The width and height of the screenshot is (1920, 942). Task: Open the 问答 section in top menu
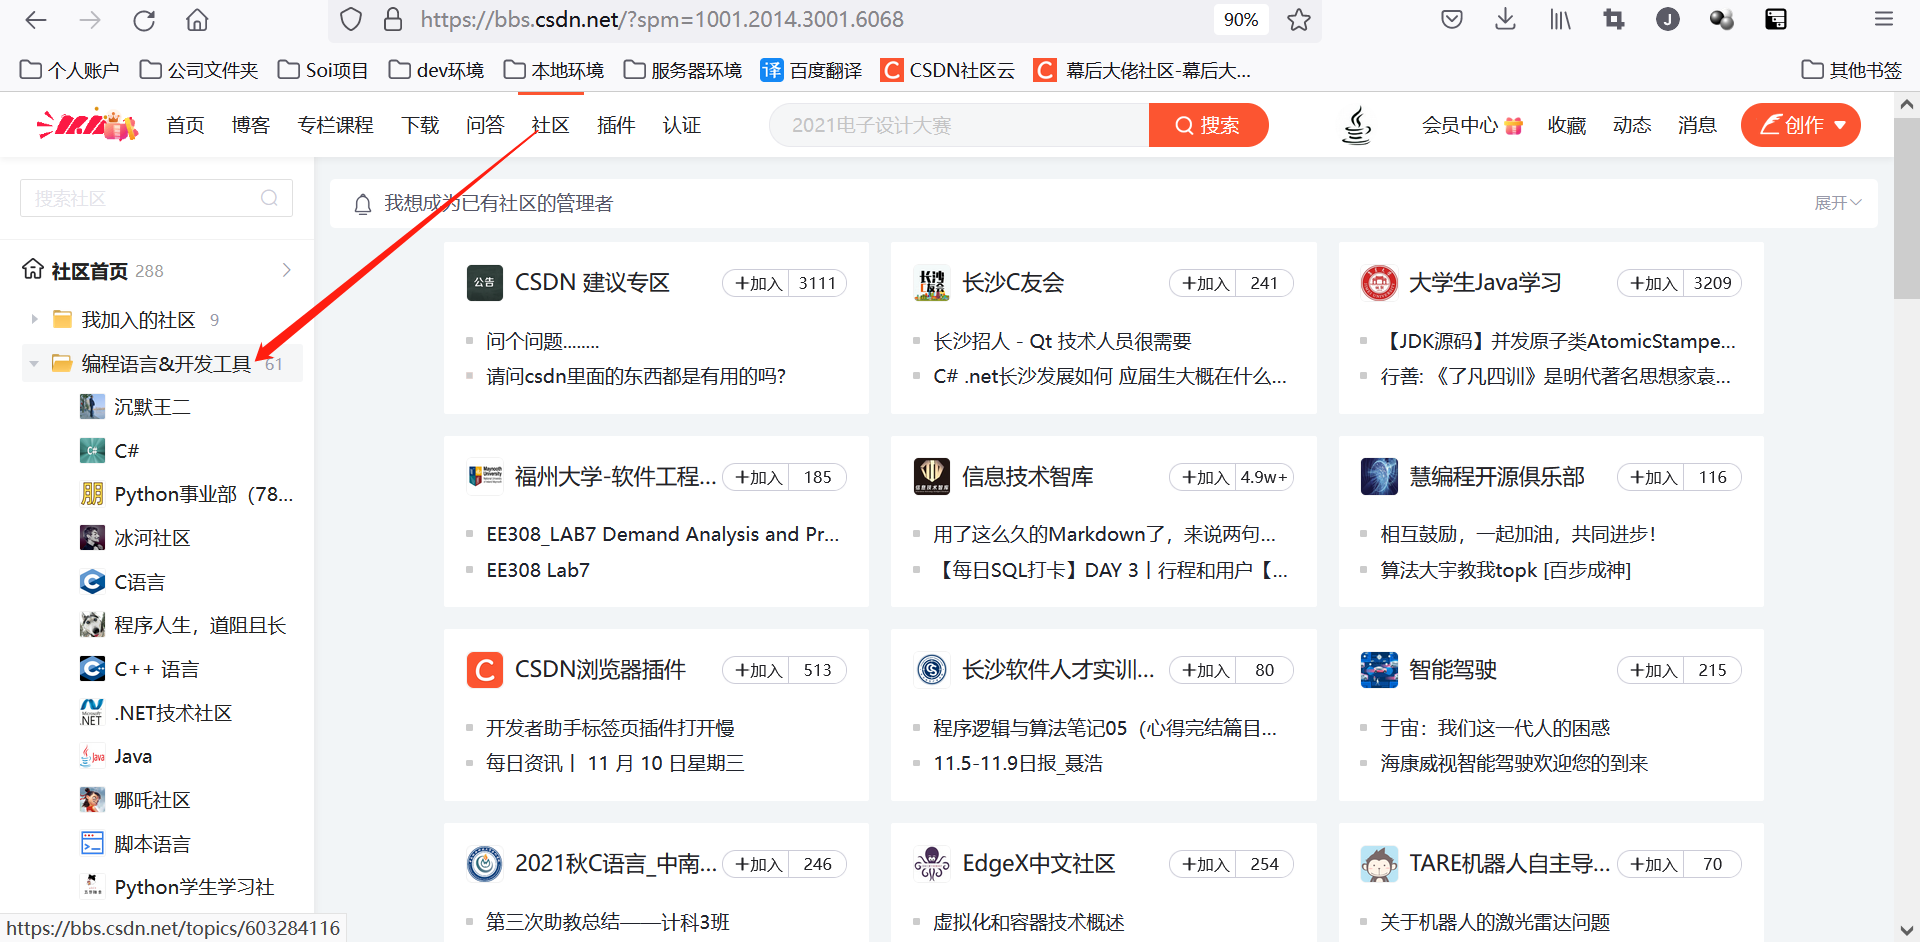[485, 124]
